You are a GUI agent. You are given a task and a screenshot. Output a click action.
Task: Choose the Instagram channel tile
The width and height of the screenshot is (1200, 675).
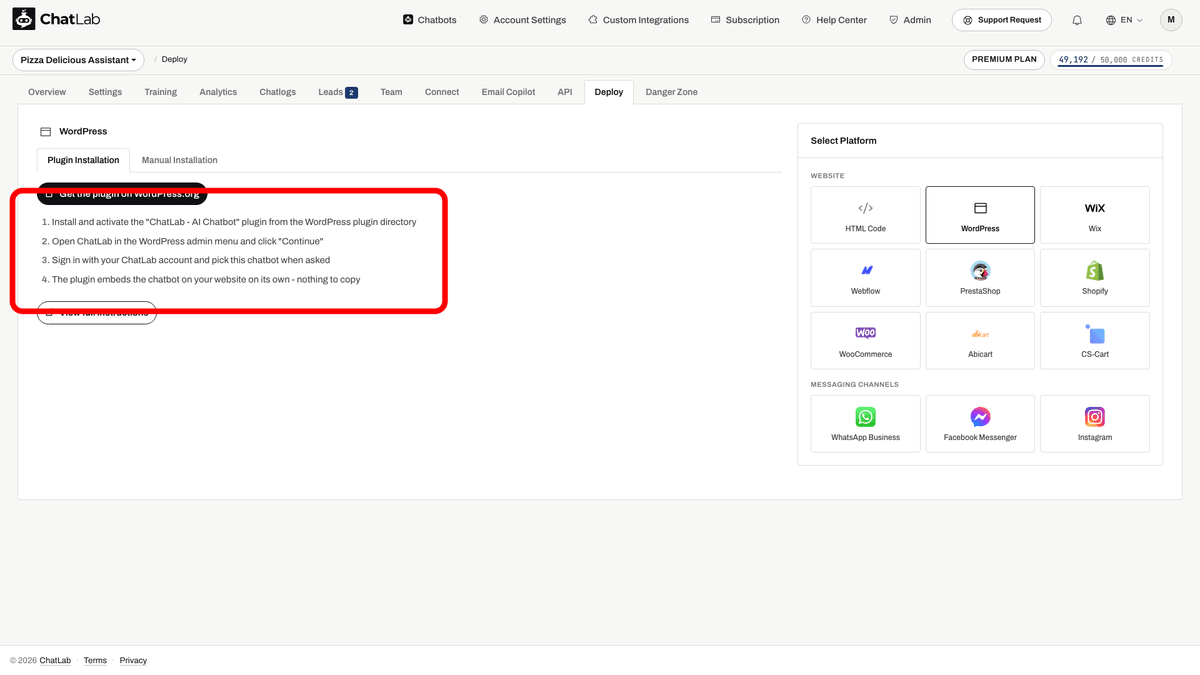(1095, 424)
